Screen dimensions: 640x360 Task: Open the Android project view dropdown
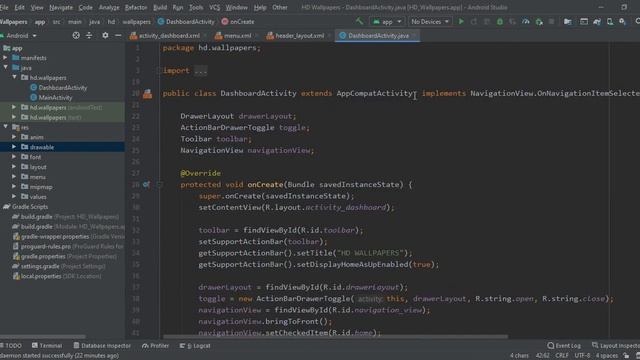tap(20, 36)
